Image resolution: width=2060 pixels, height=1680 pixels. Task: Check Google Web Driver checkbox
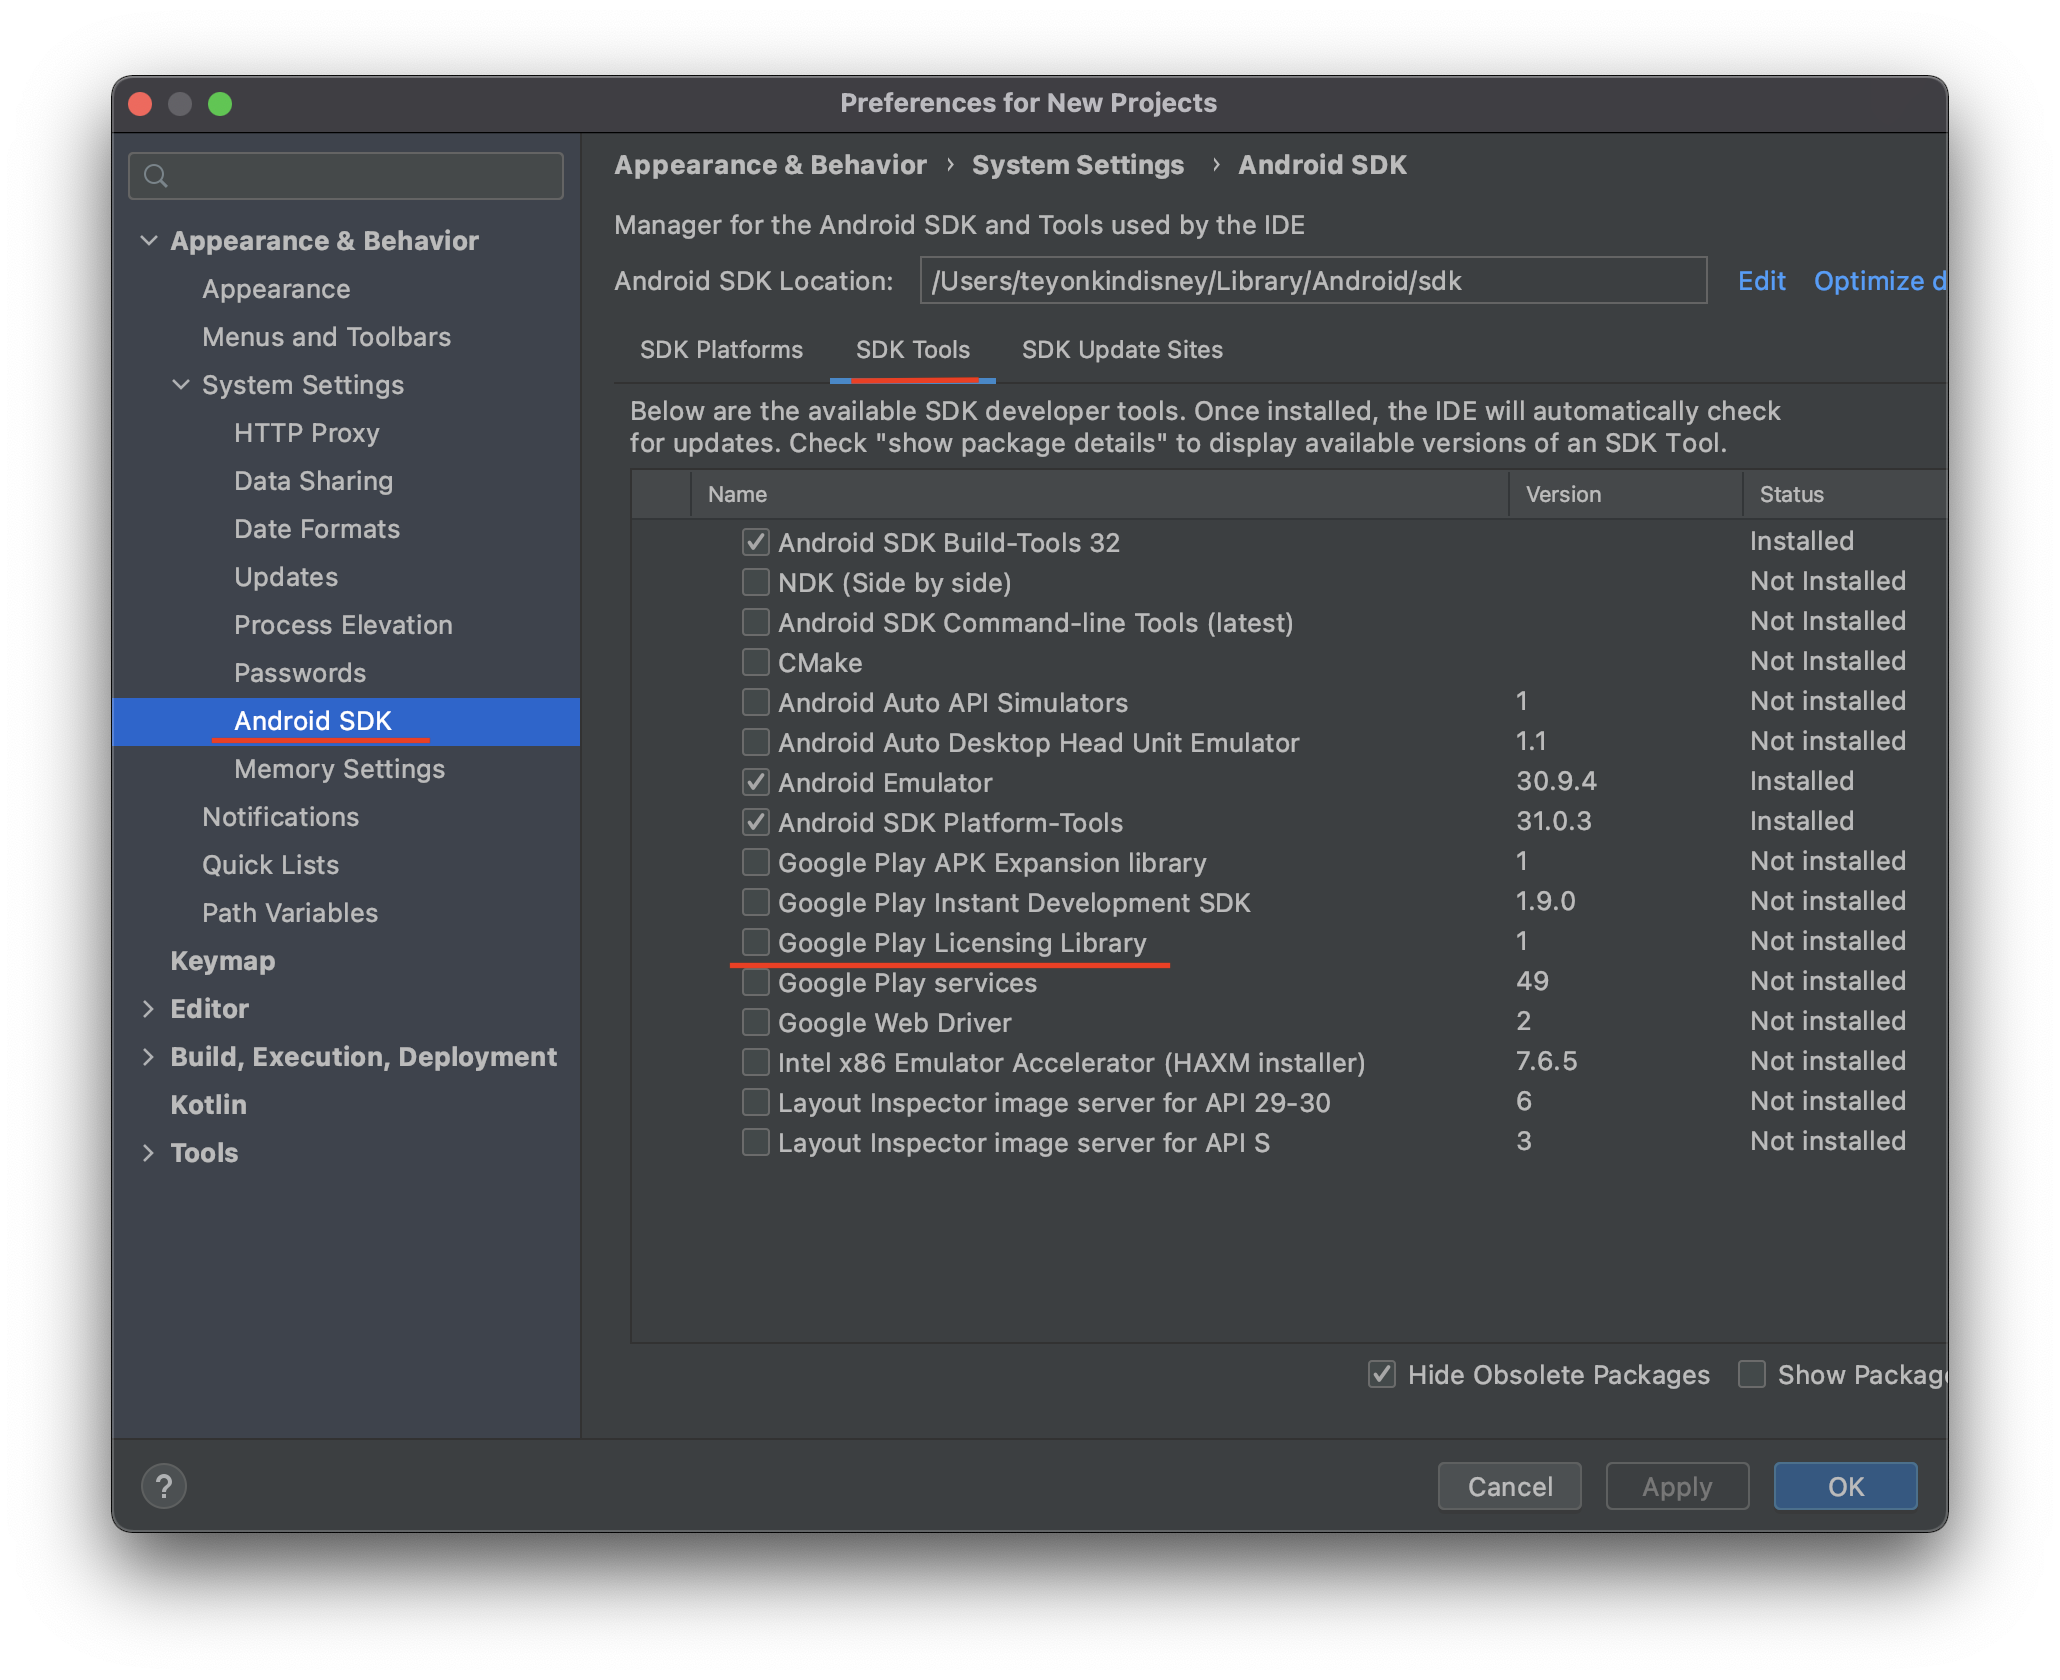[x=756, y=1022]
